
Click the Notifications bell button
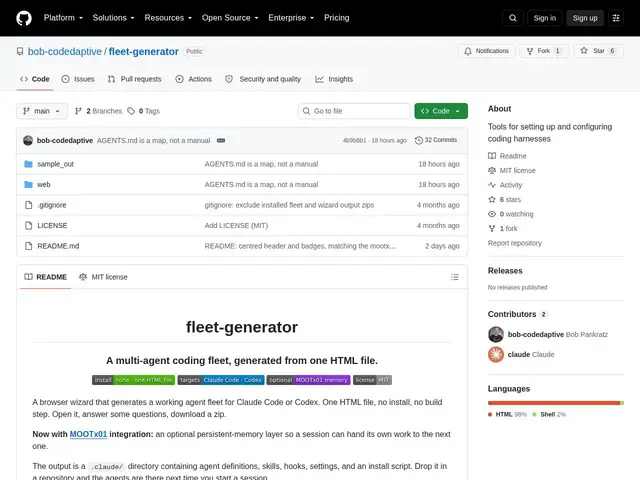[486, 51]
